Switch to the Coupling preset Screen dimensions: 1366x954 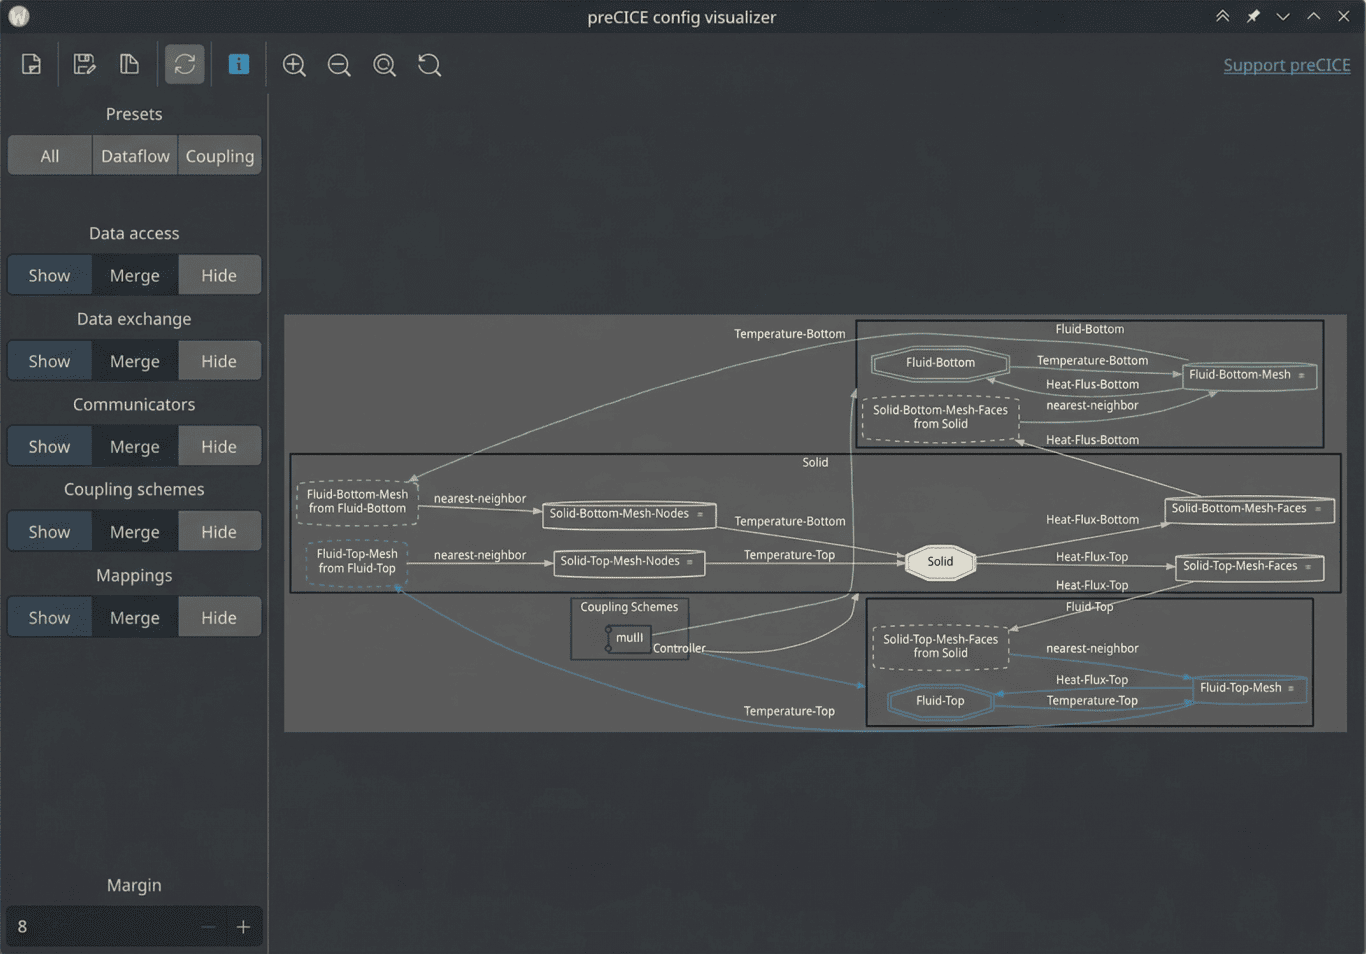tap(219, 155)
